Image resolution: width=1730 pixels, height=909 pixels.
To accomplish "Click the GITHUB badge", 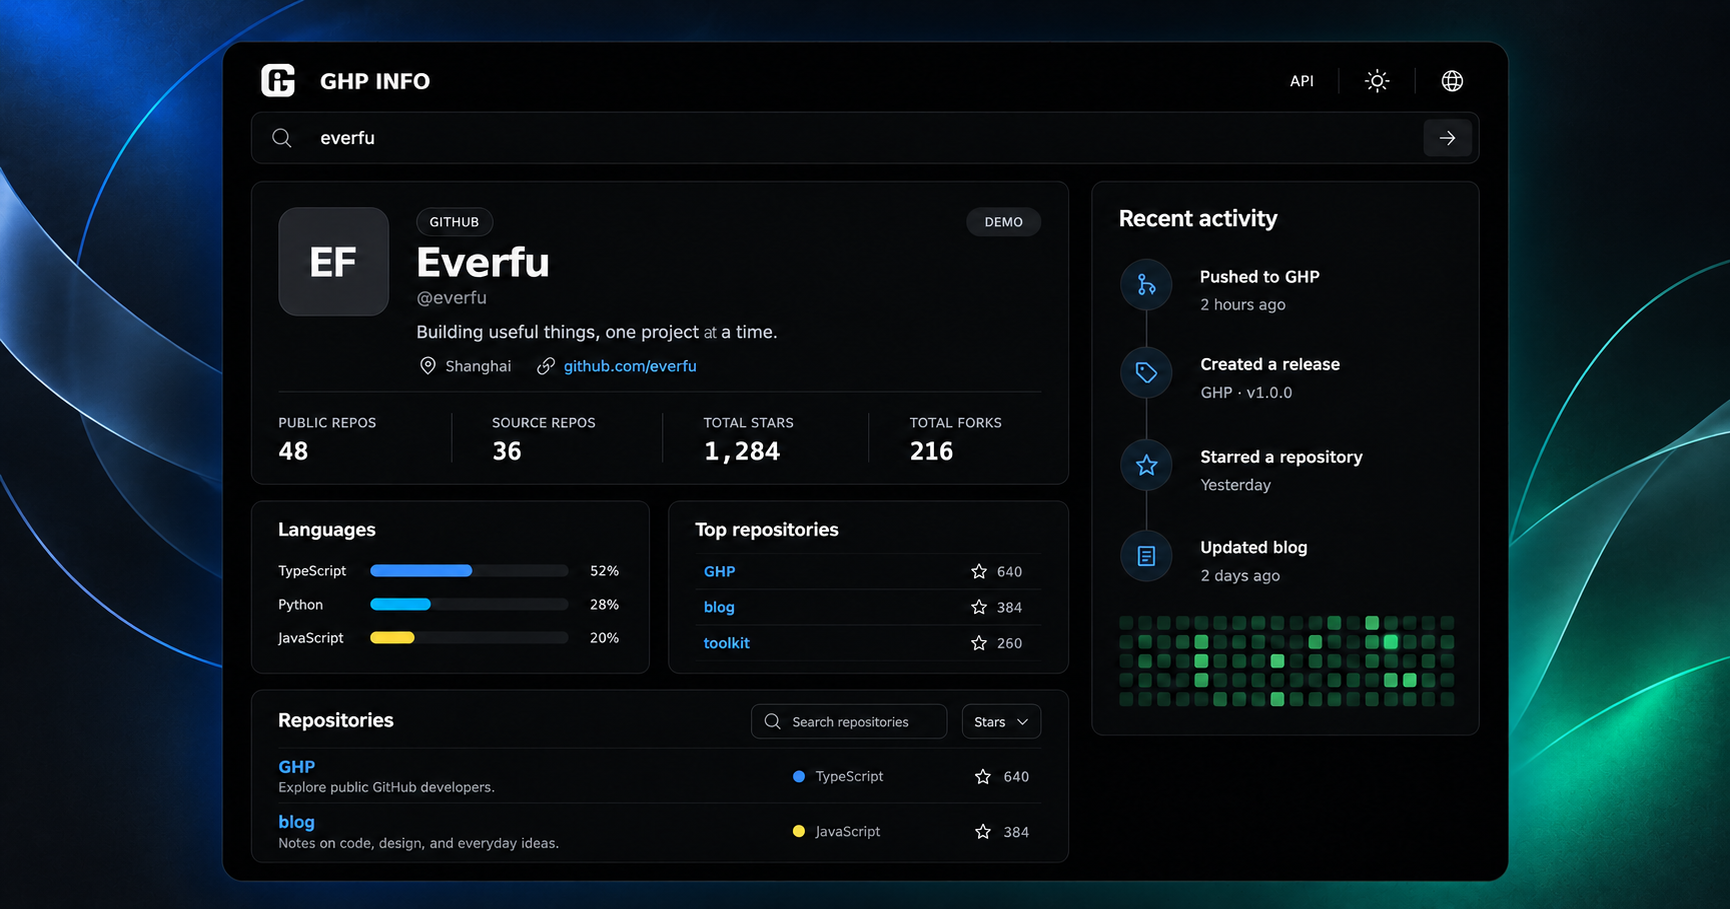I will click(x=454, y=222).
